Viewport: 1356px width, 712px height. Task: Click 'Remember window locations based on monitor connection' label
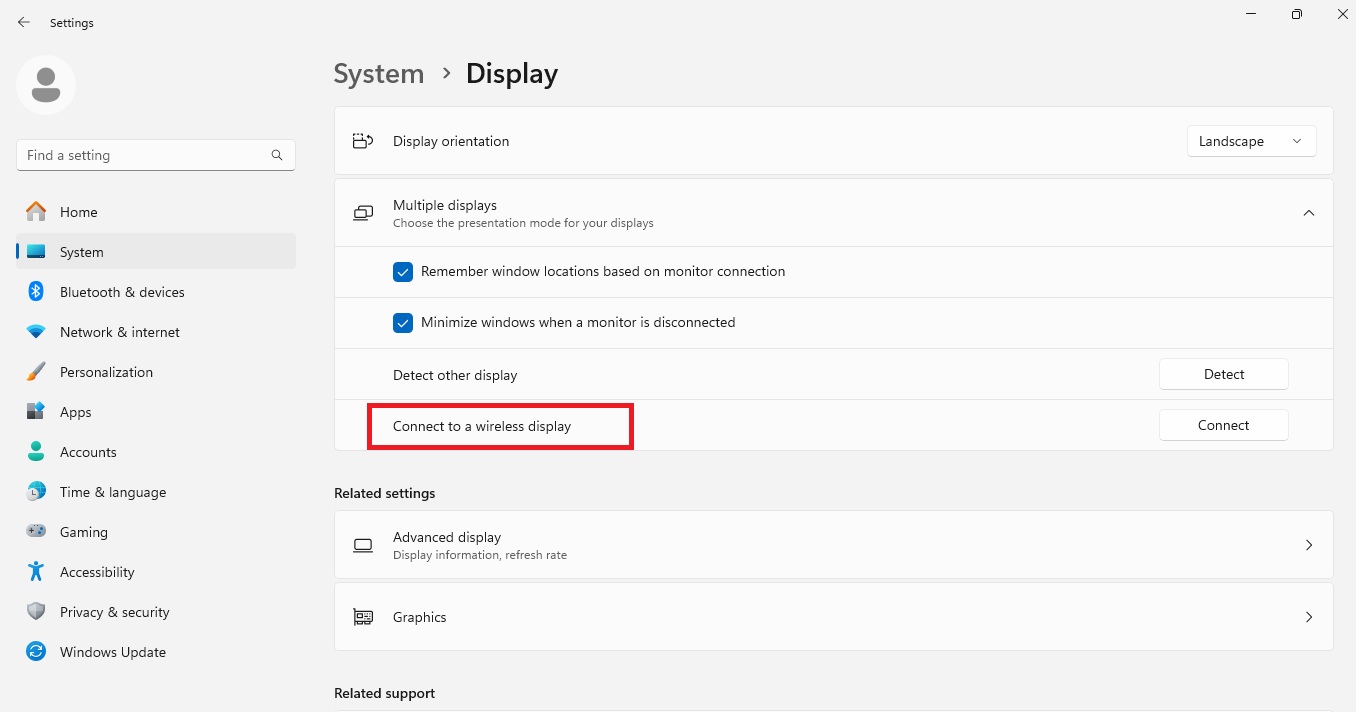click(603, 271)
